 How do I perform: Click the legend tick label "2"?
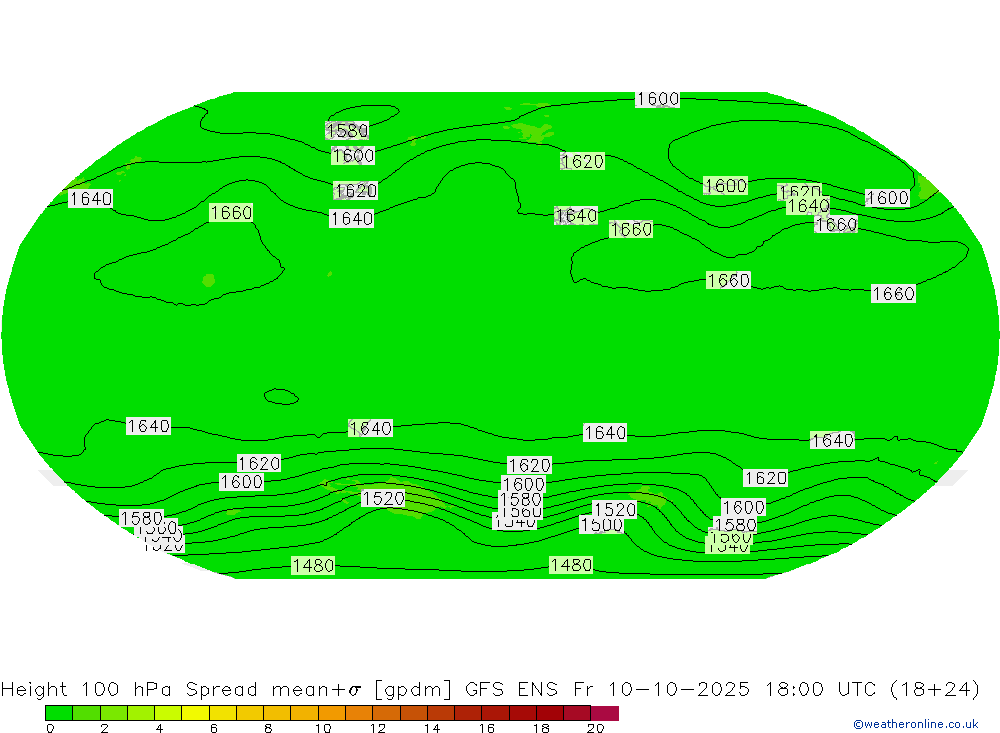(x=105, y=728)
